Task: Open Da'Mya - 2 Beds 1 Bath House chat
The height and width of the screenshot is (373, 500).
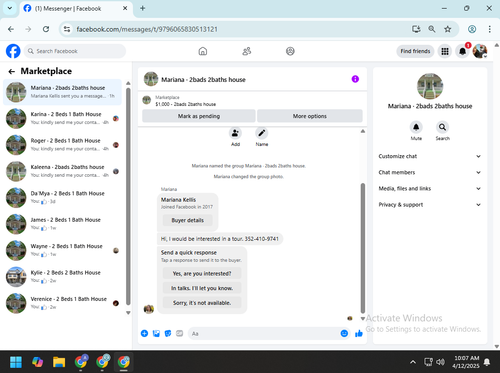Action: click(x=62, y=197)
